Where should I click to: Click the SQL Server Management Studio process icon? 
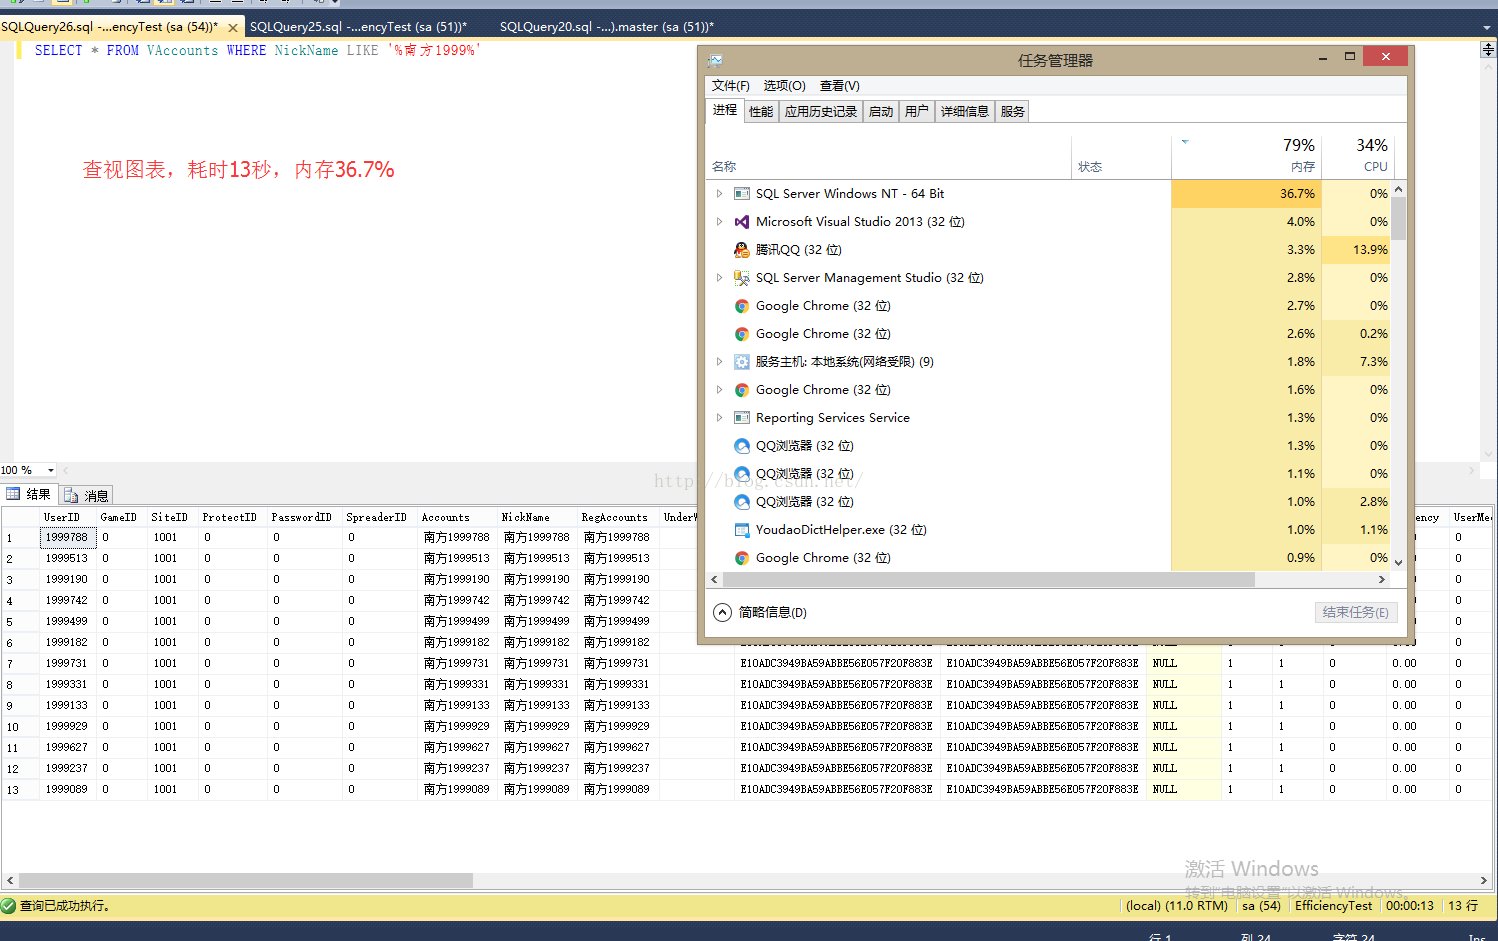coord(741,278)
